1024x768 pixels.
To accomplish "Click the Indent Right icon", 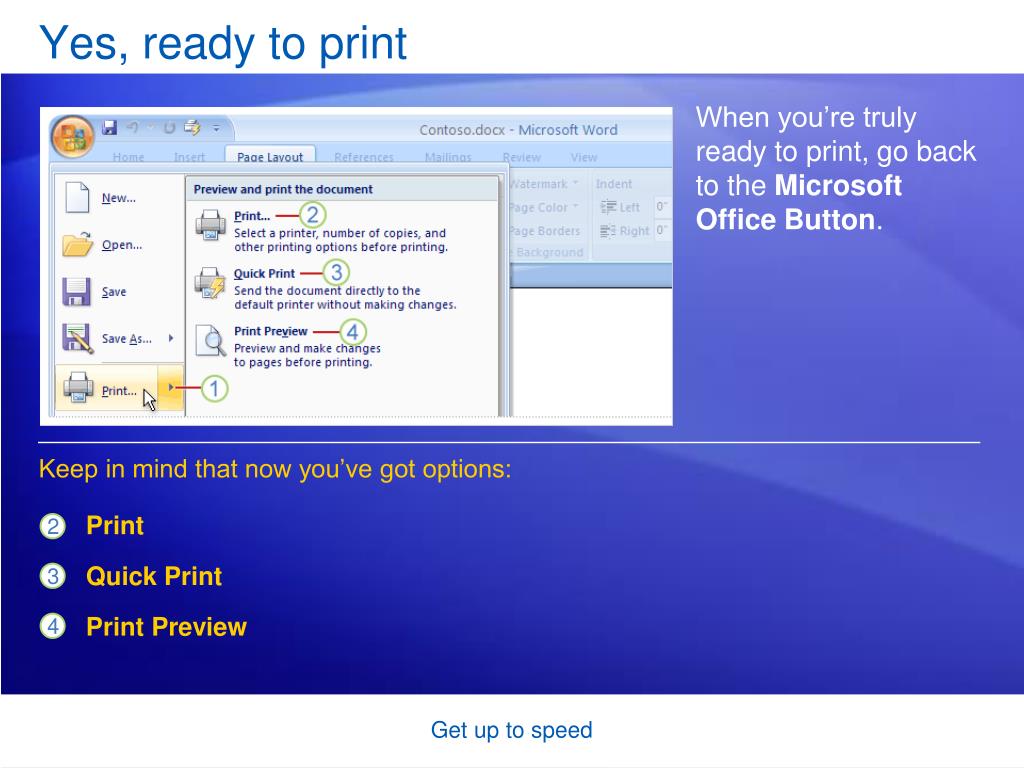I will pyautogui.click(x=608, y=231).
